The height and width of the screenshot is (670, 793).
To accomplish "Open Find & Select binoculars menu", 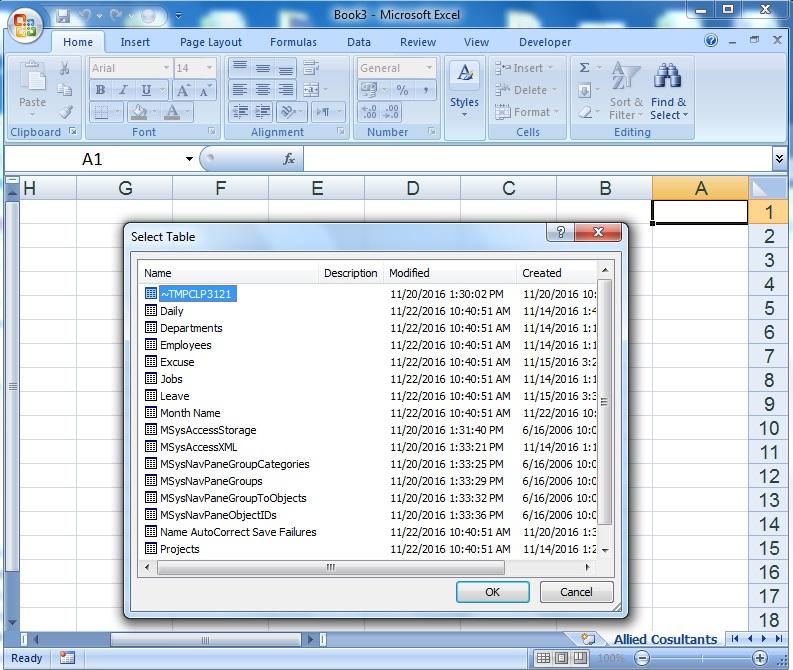I will [669, 91].
